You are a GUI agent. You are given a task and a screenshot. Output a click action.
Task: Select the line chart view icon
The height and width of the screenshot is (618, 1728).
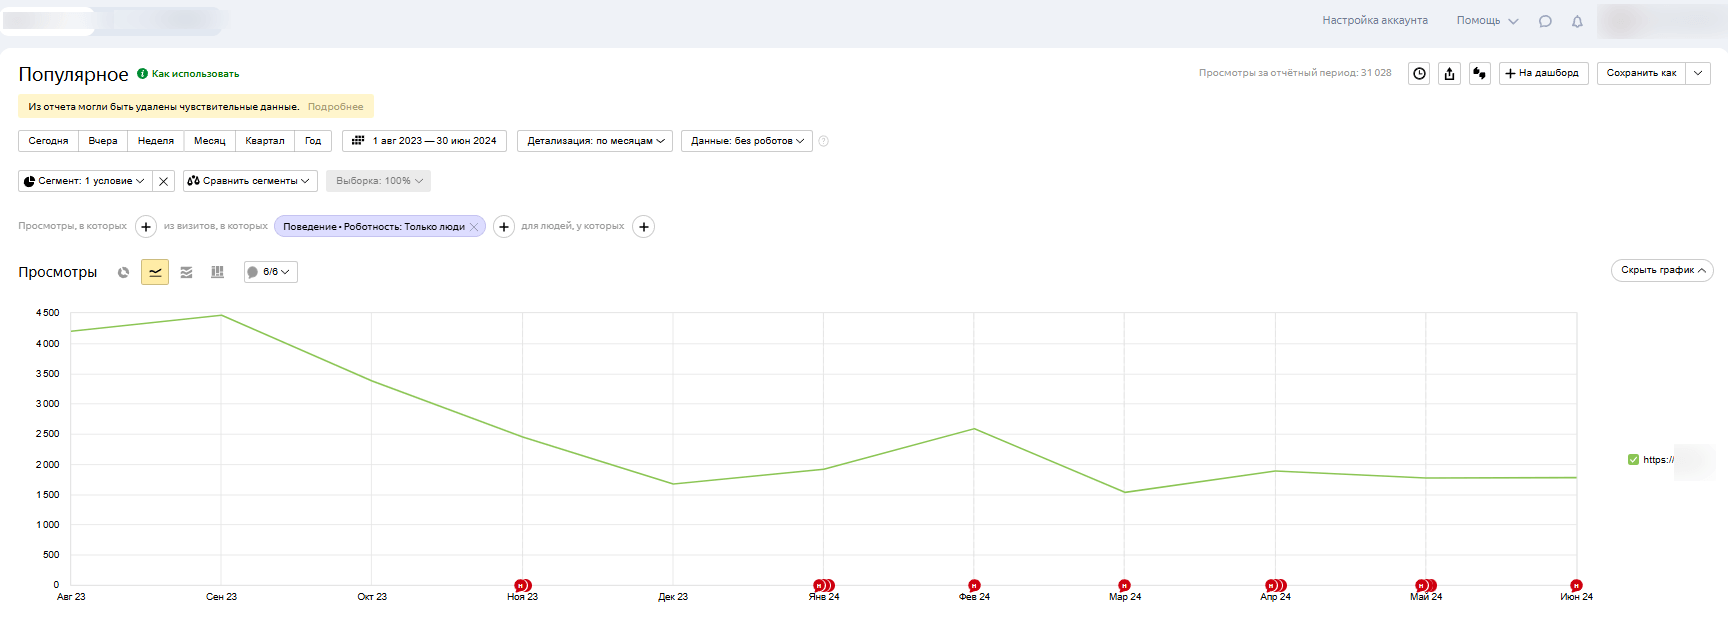coord(155,272)
